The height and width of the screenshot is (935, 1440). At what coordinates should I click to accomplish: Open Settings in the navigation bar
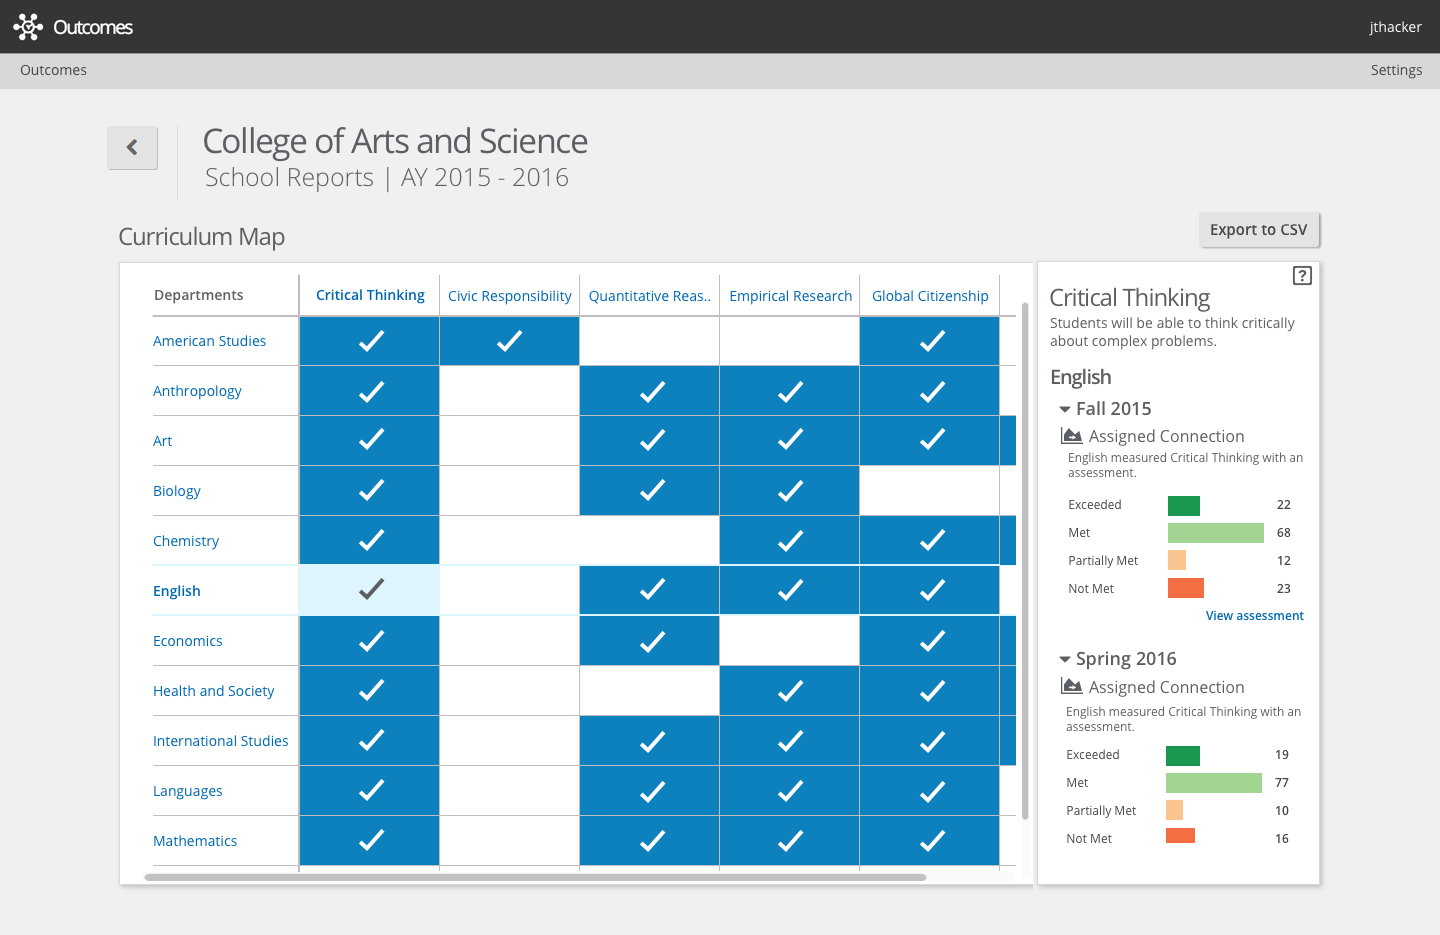[x=1396, y=70]
